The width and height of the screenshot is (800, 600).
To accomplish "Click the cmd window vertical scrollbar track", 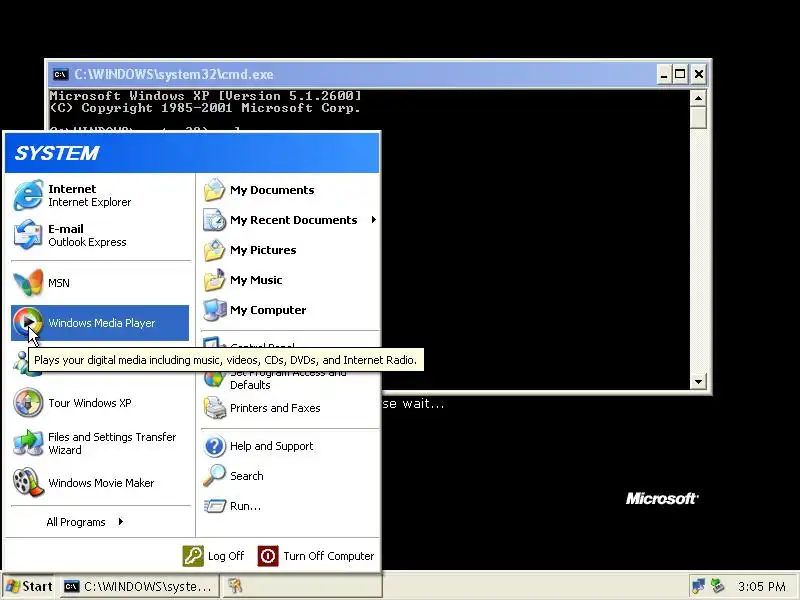I will click(x=698, y=250).
